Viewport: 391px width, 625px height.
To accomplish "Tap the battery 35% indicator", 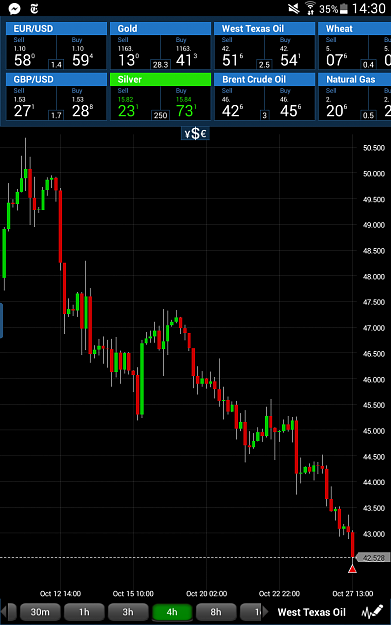I will pyautogui.click(x=334, y=8).
